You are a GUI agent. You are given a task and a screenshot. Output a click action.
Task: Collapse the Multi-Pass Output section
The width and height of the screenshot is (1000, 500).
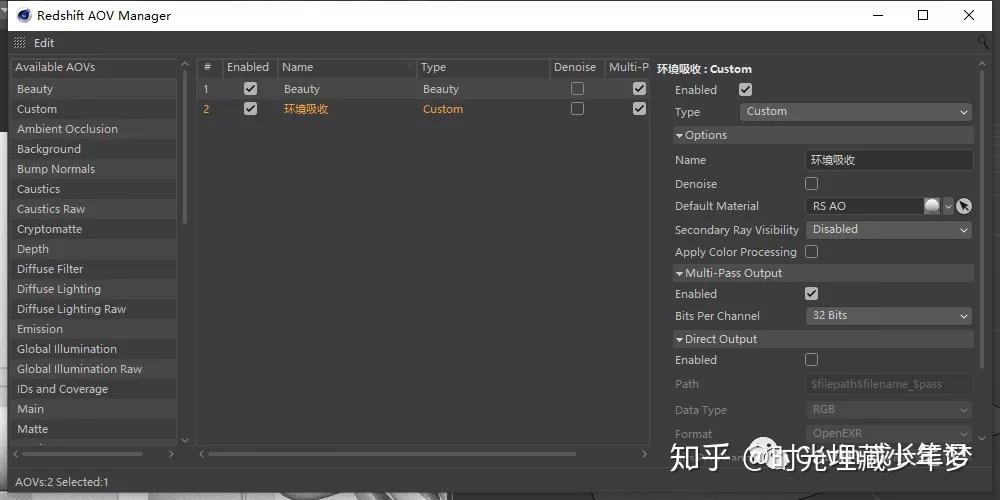coord(680,273)
